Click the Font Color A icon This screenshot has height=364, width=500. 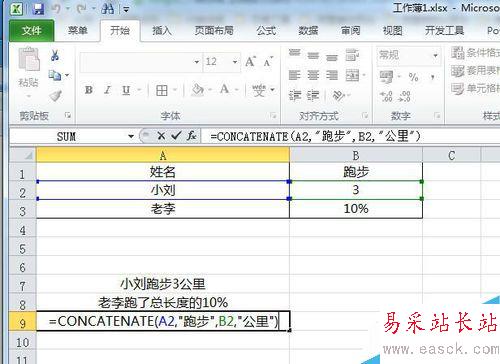pyautogui.click(x=225, y=89)
